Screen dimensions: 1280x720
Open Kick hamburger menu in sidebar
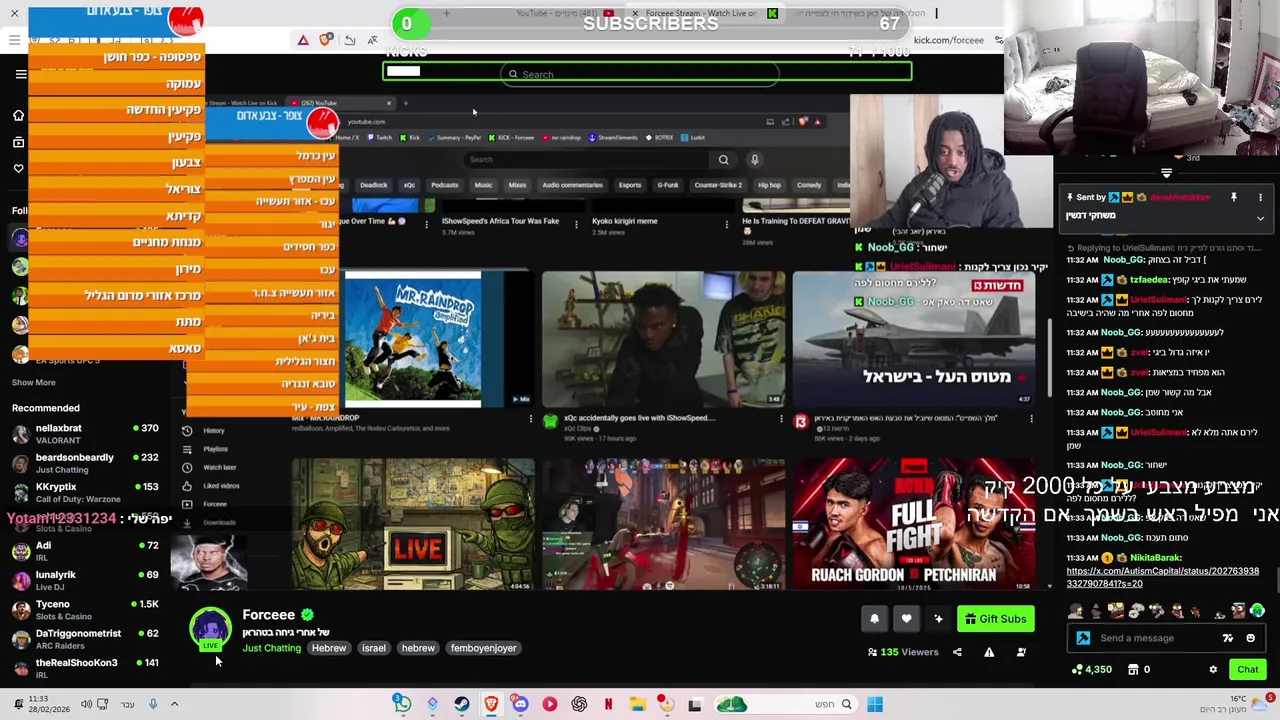(x=20, y=74)
